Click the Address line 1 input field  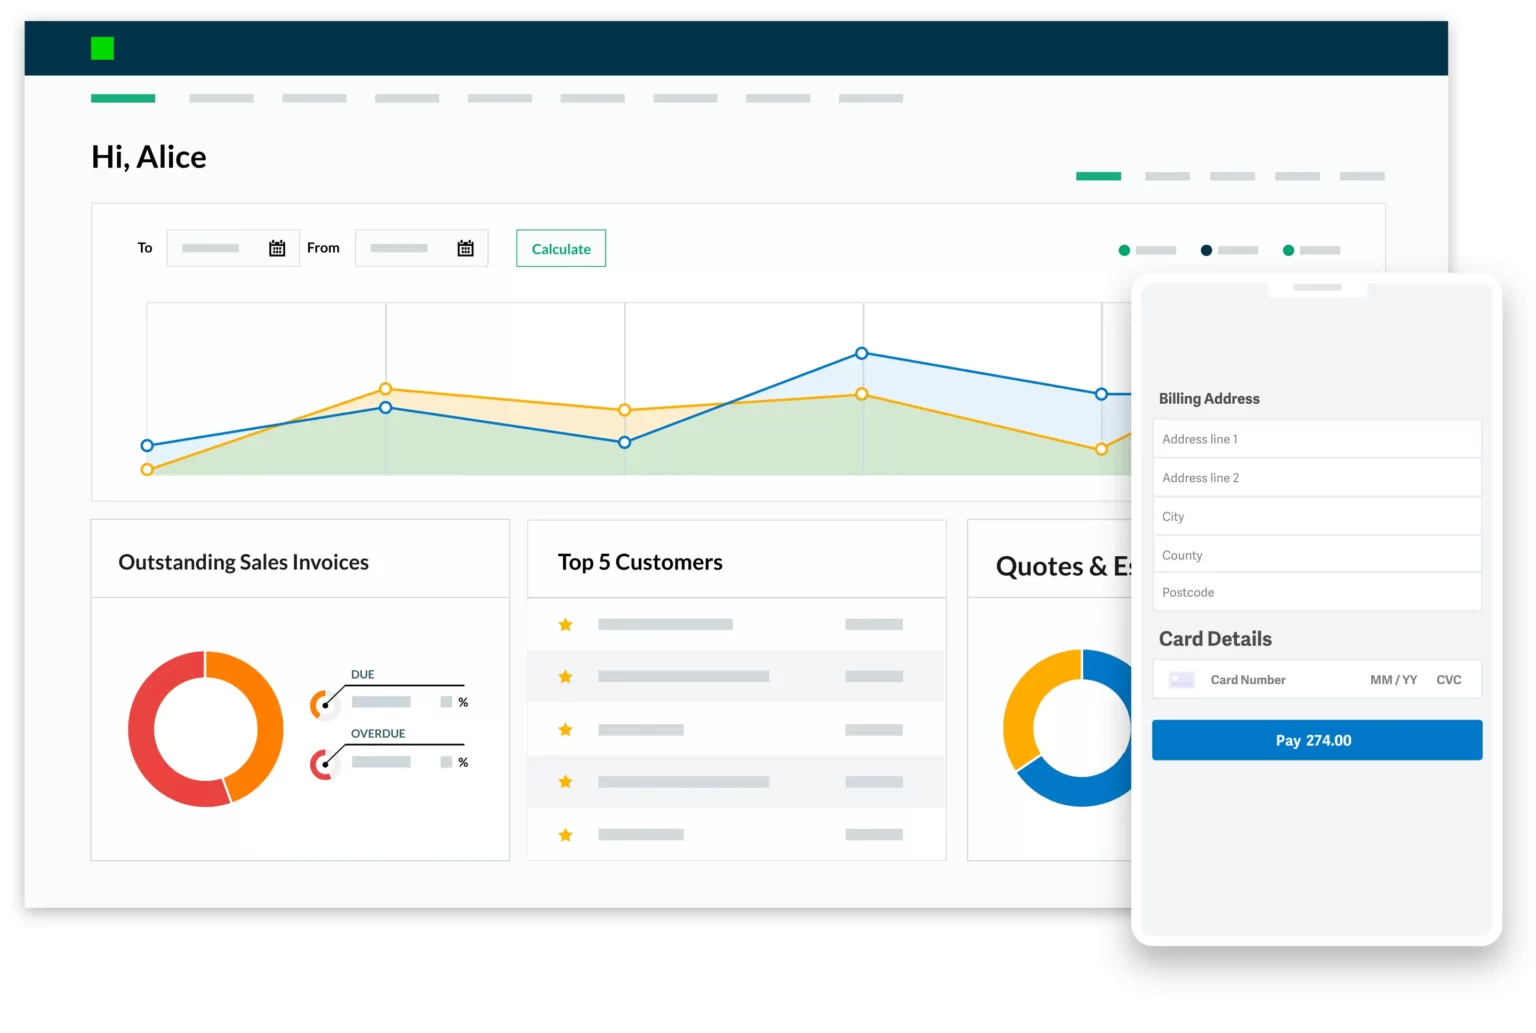(1316, 438)
